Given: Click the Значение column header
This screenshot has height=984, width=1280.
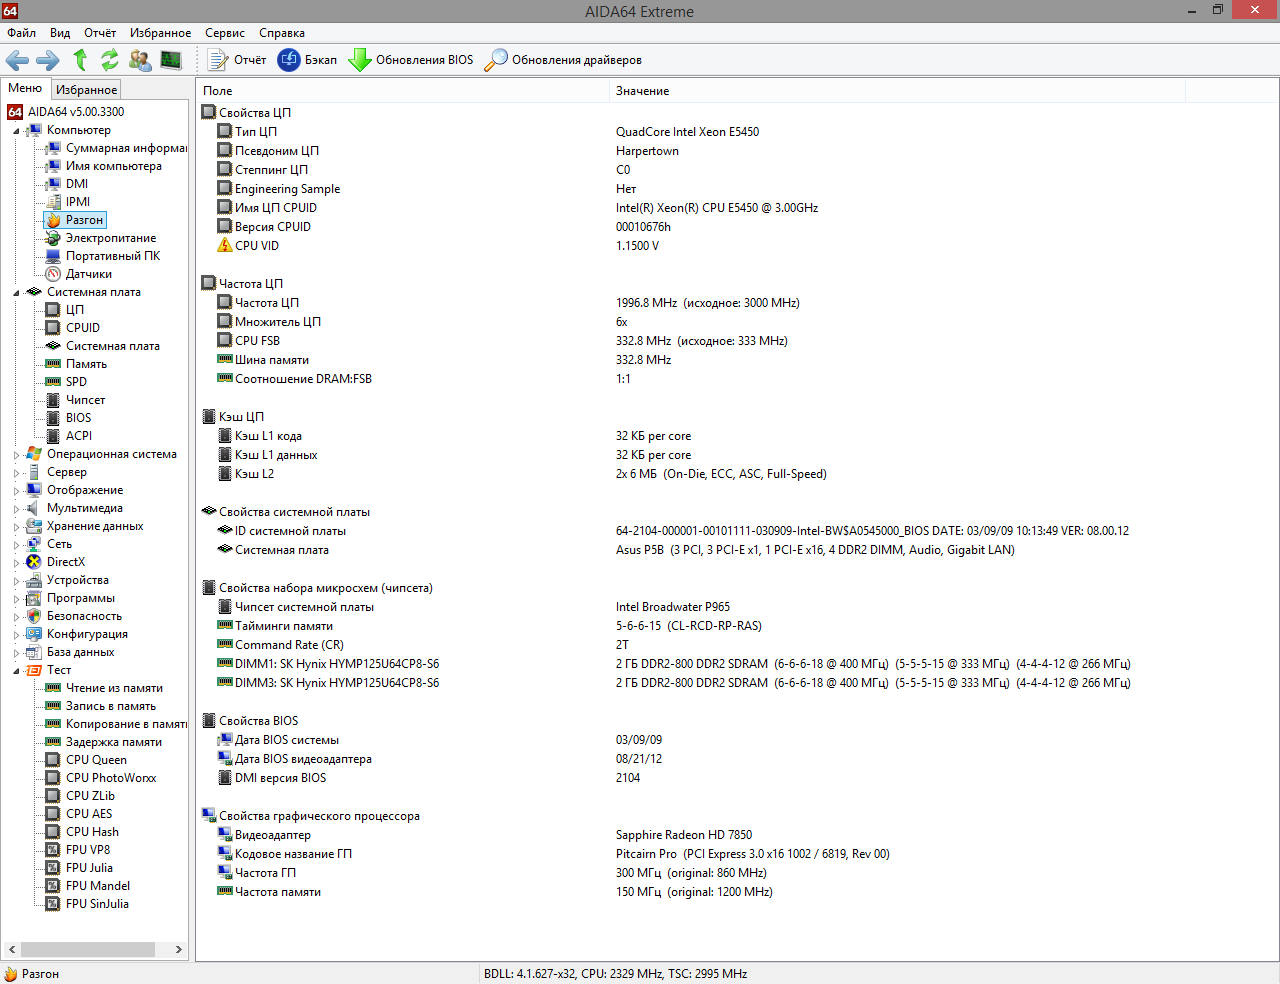Looking at the screenshot, I should click(897, 91).
